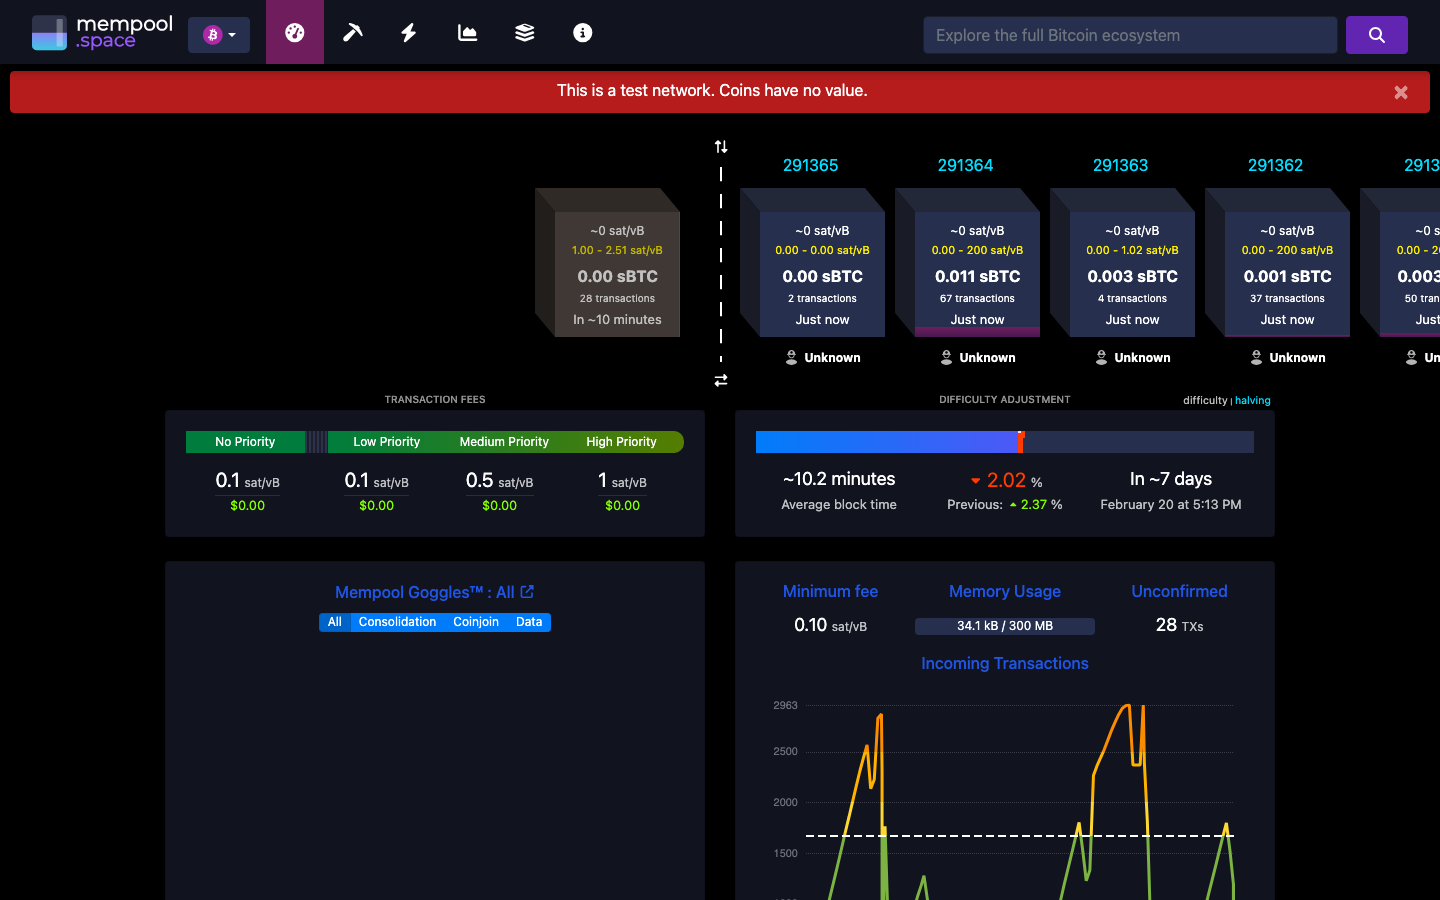Switch the difficulty panel to halving view
1440x900 pixels.
pos(1252,400)
